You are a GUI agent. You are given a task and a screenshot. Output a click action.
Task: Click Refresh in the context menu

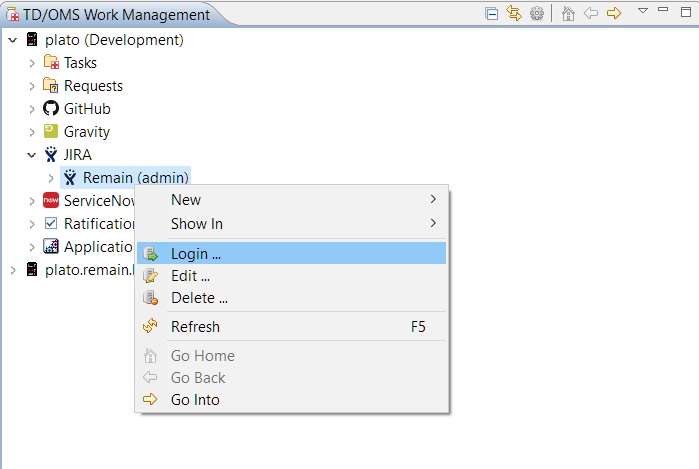(195, 327)
